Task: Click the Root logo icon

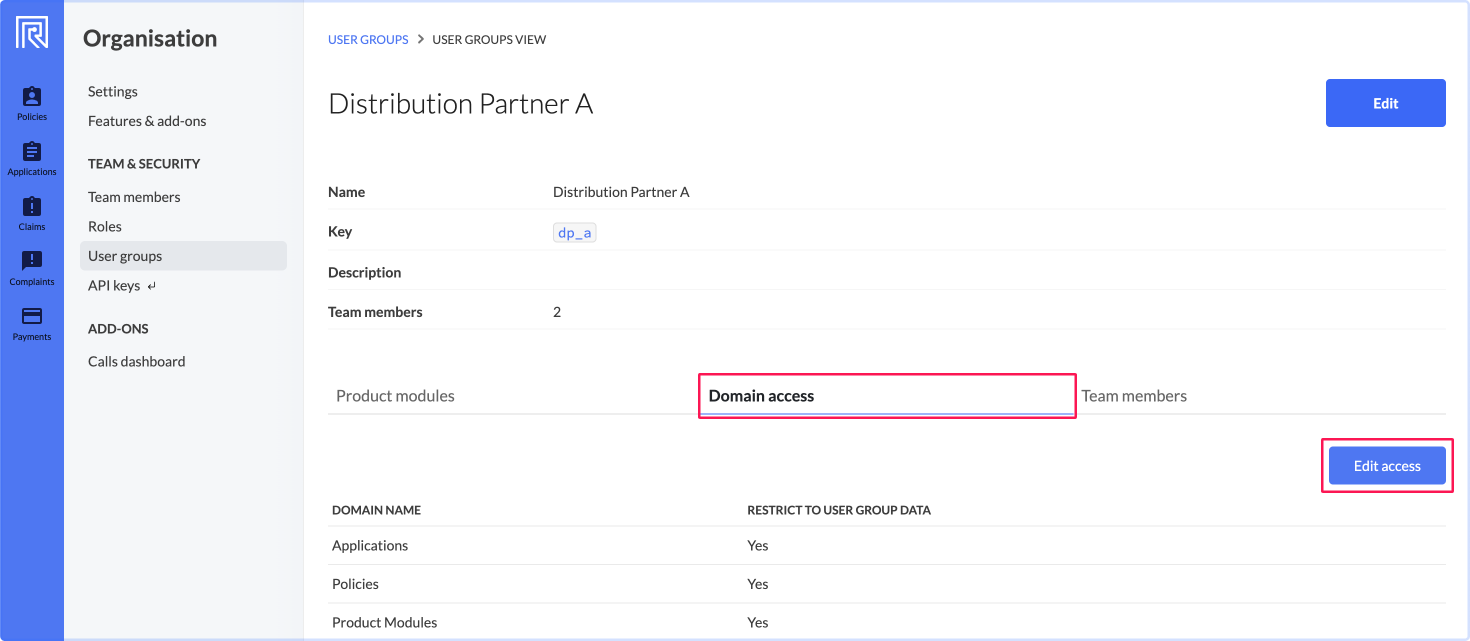Action: pyautogui.click(x=32, y=33)
